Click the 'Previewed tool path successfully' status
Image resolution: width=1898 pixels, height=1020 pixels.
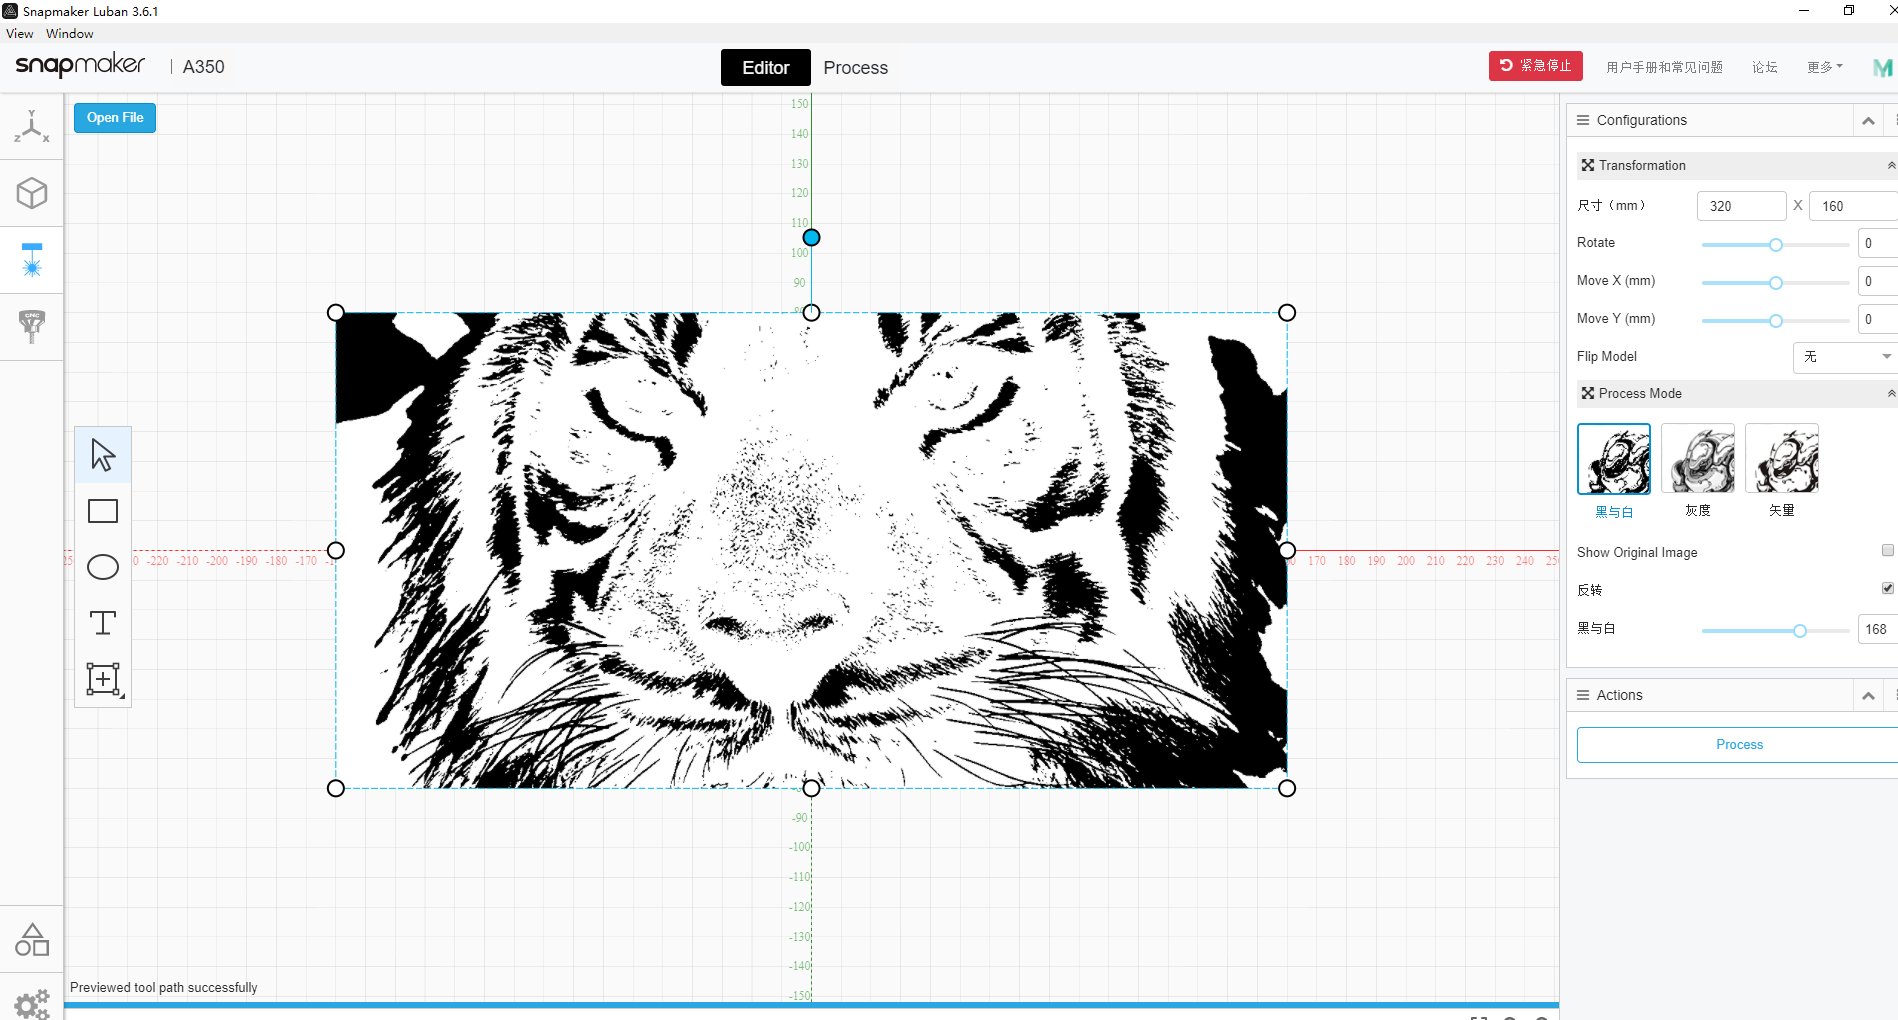pos(164,987)
